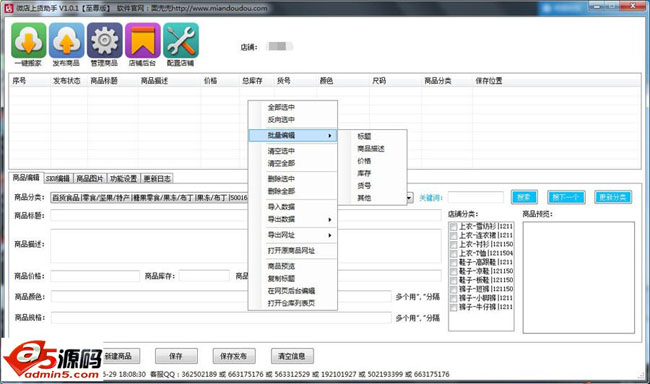The image size is (650, 384).
Task: Click the 关键词 search input field
Action: (x=476, y=197)
